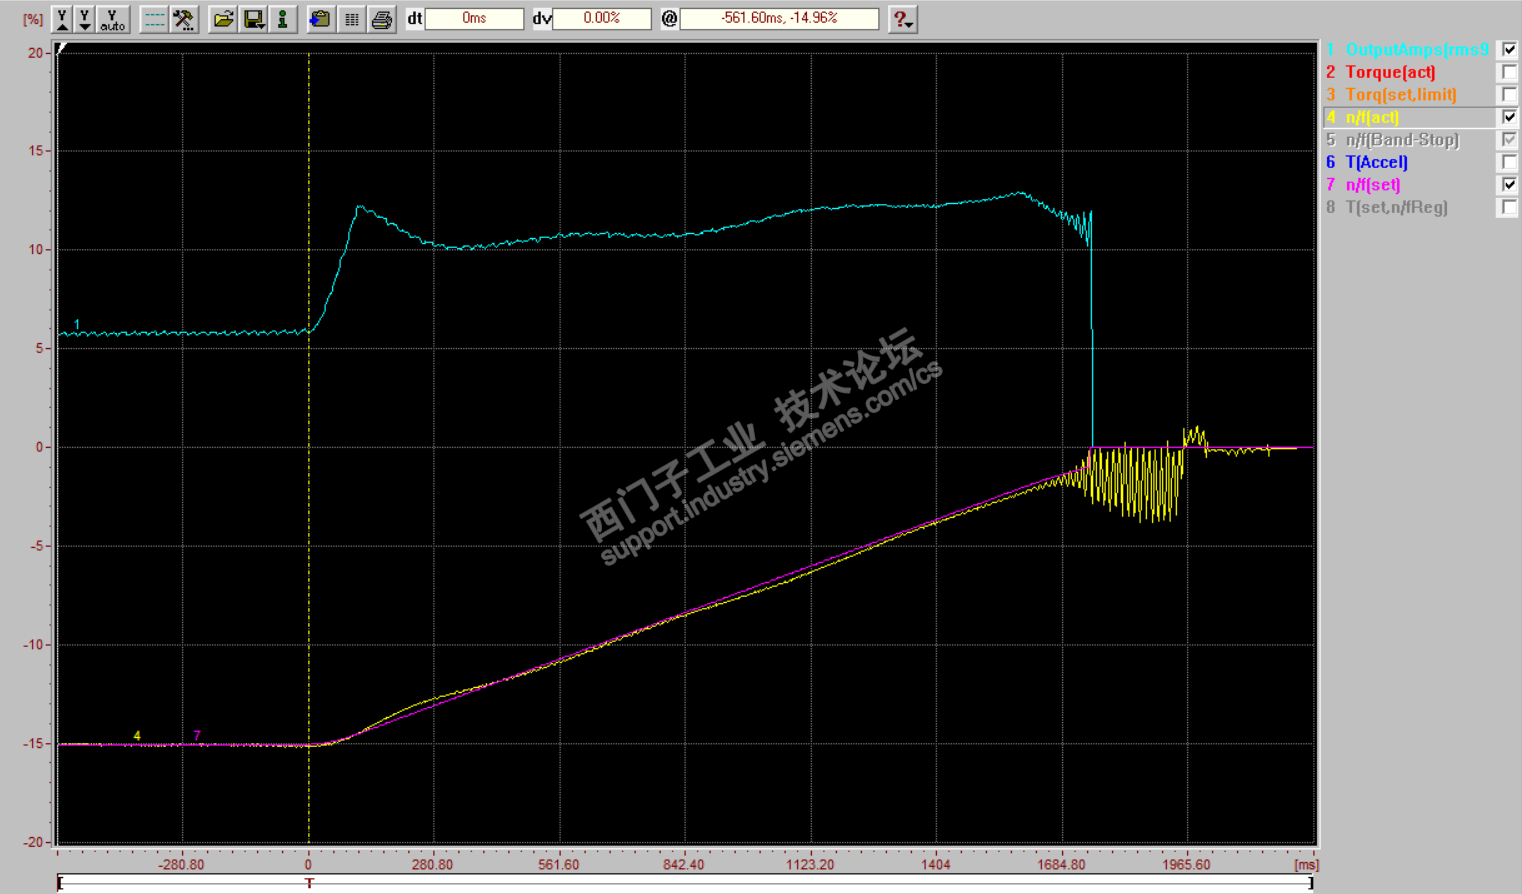Click the cursor position field showing -561.60ms
The width and height of the screenshot is (1522, 894).
click(x=779, y=19)
